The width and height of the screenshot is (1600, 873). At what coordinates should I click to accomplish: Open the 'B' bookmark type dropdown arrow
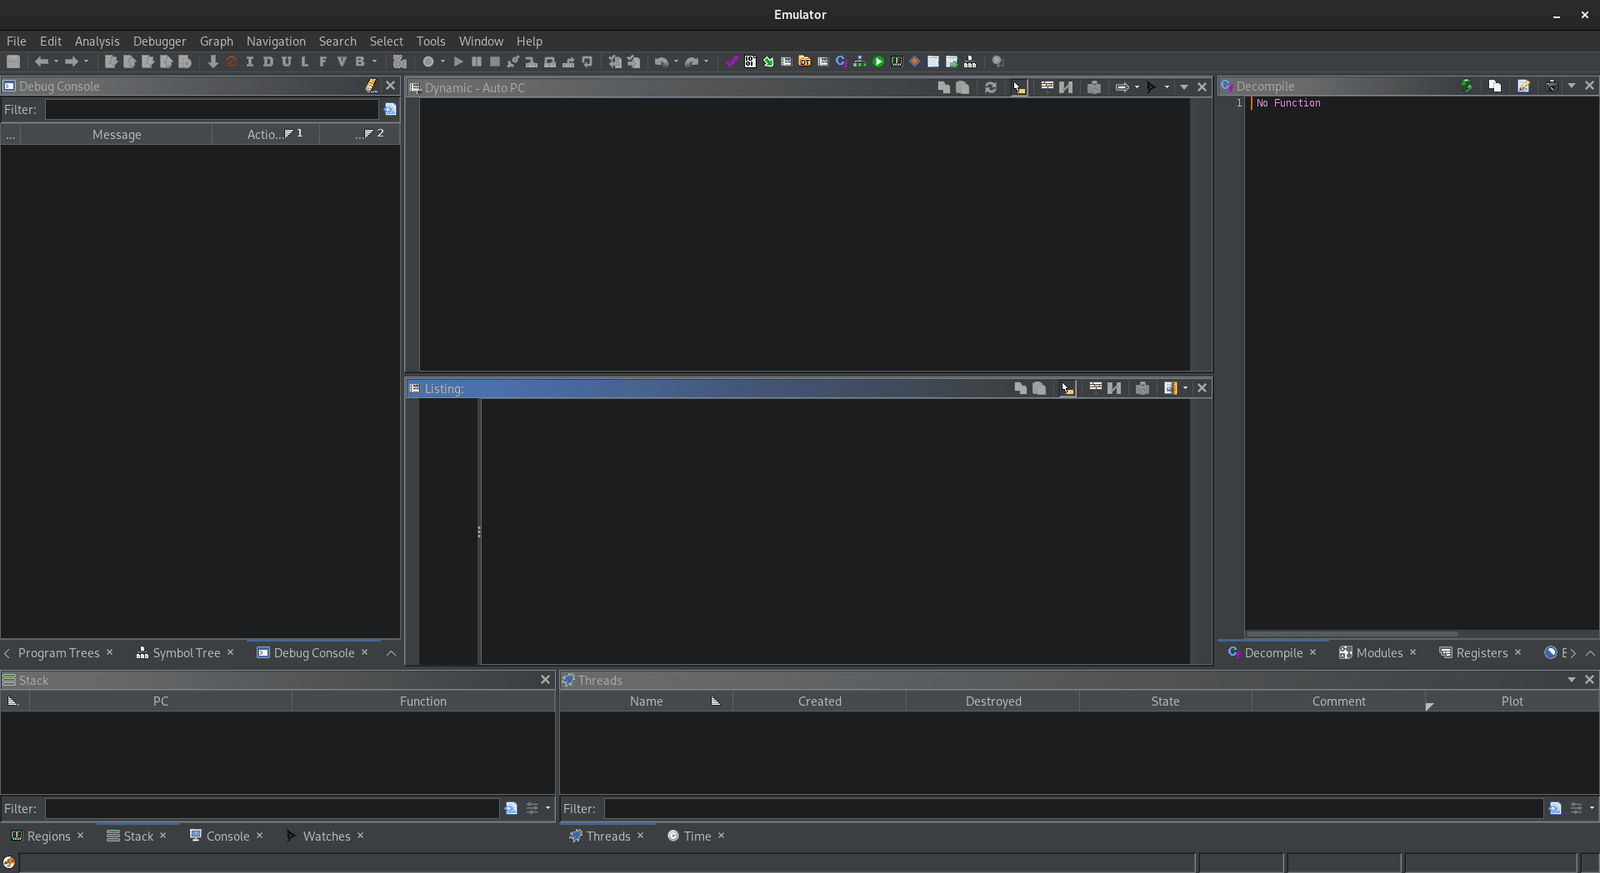tap(375, 62)
